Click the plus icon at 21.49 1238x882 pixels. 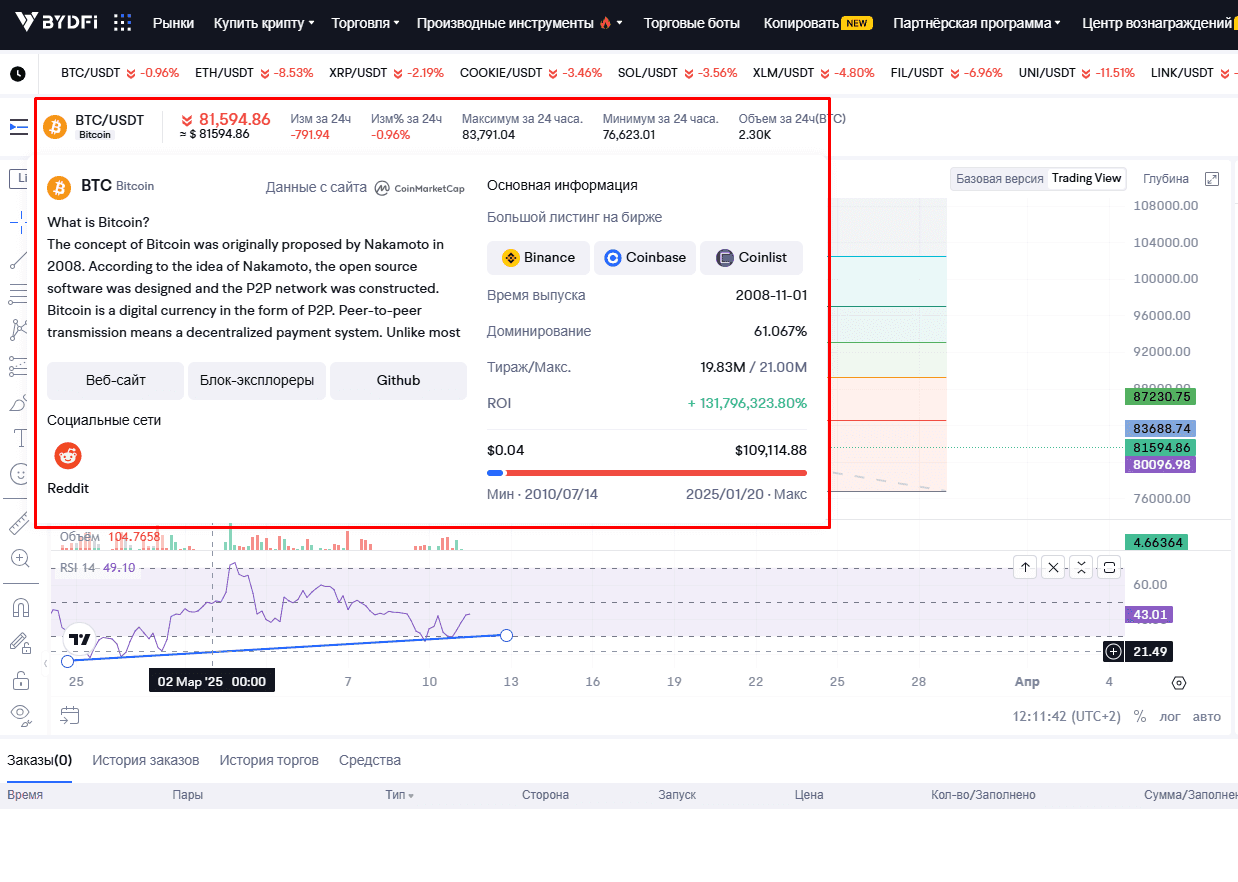(x=1114, y=652)
